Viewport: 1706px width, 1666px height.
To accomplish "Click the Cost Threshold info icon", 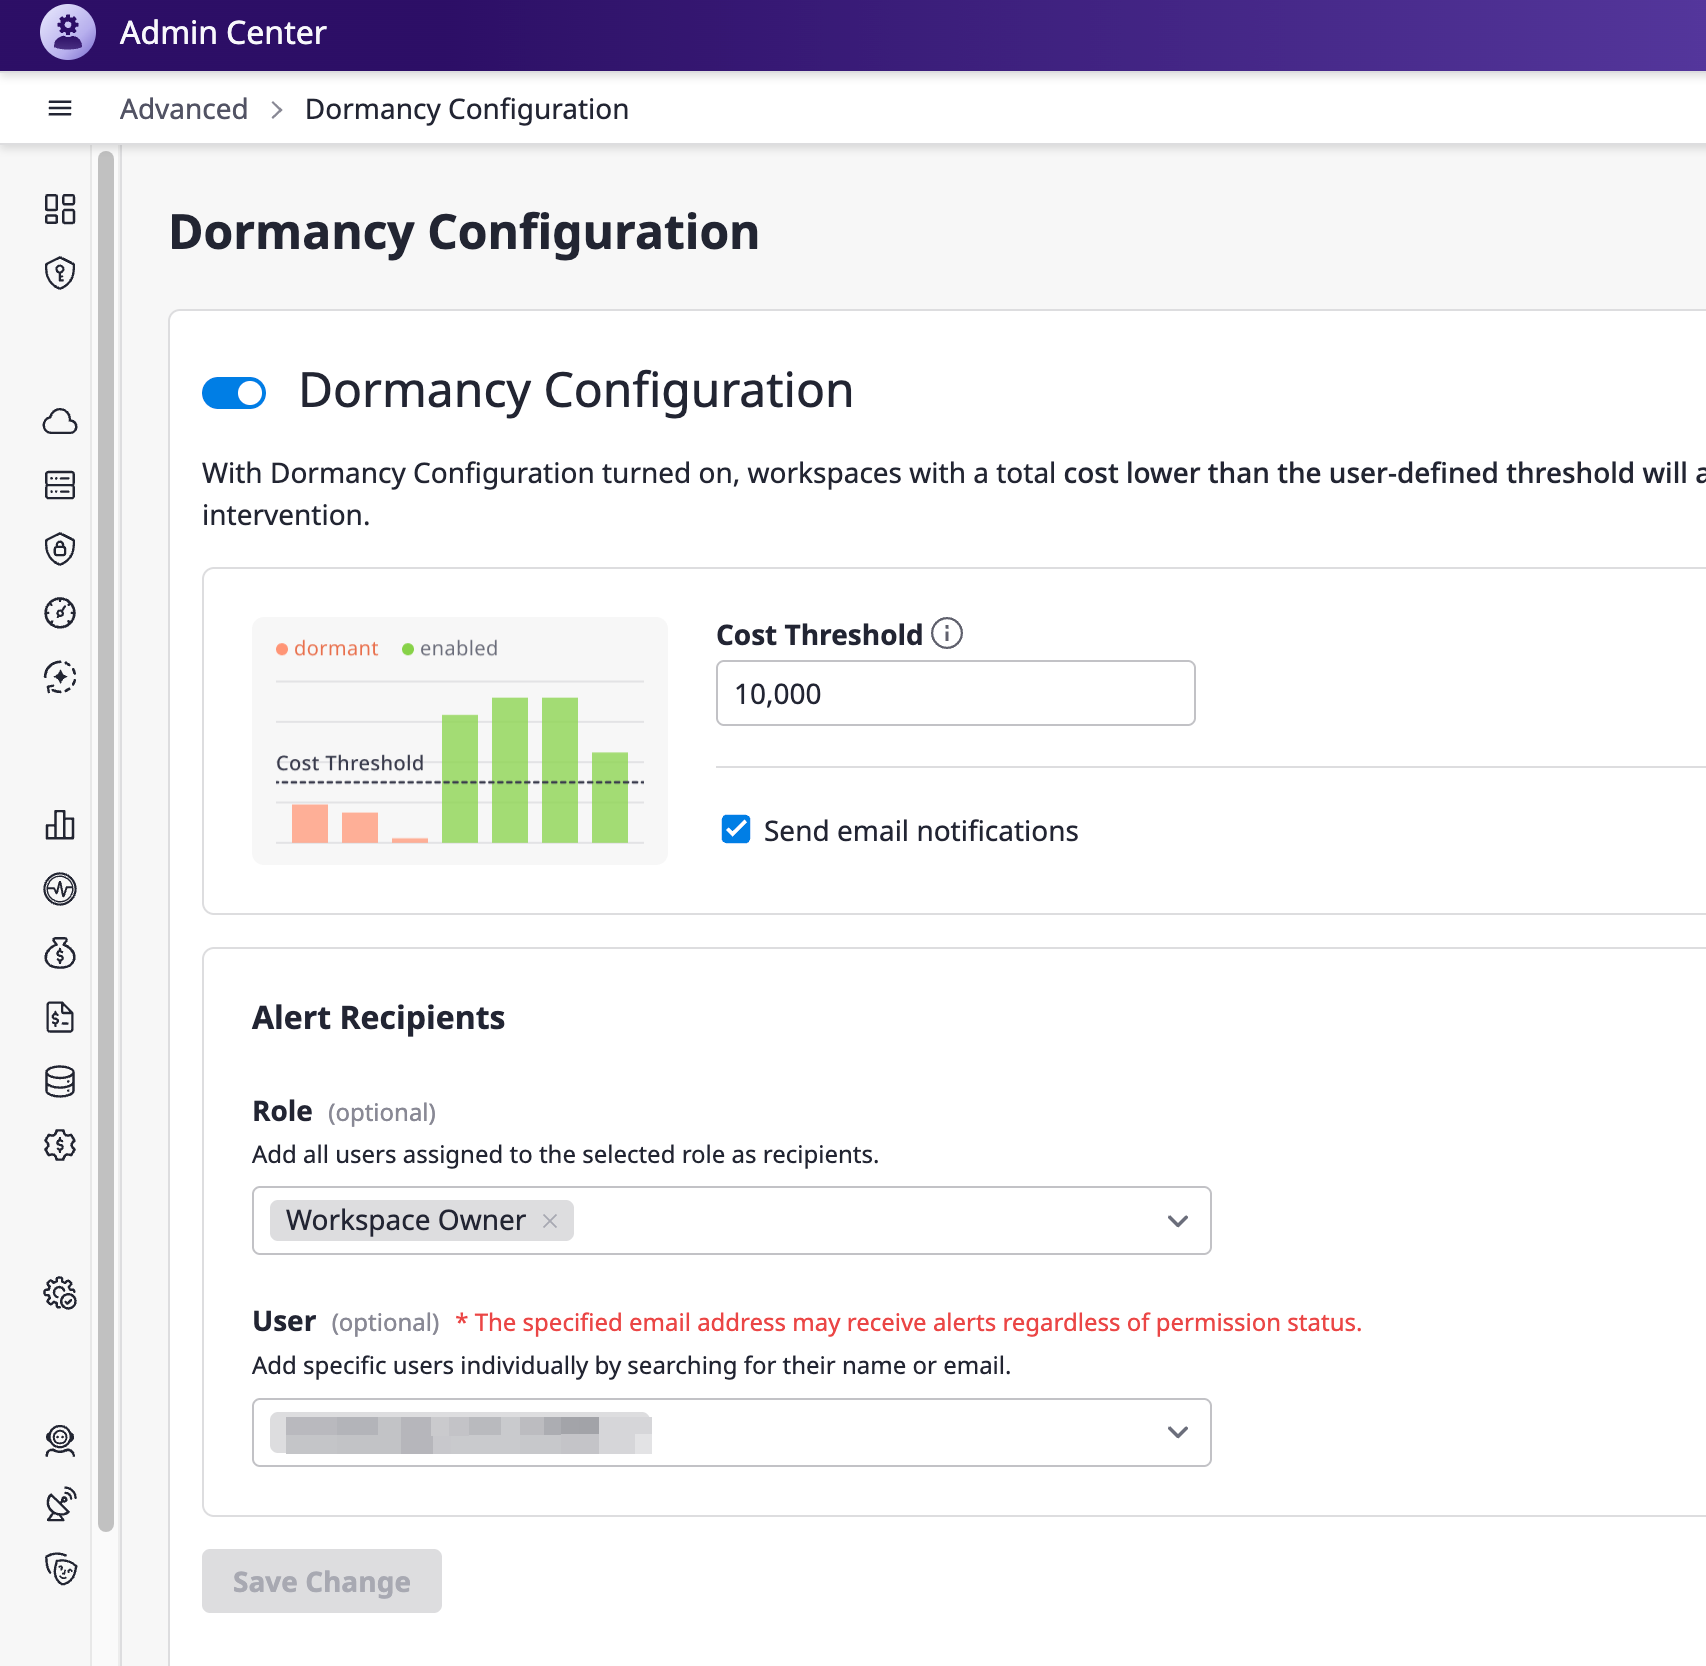I will (x=946, y=633).
